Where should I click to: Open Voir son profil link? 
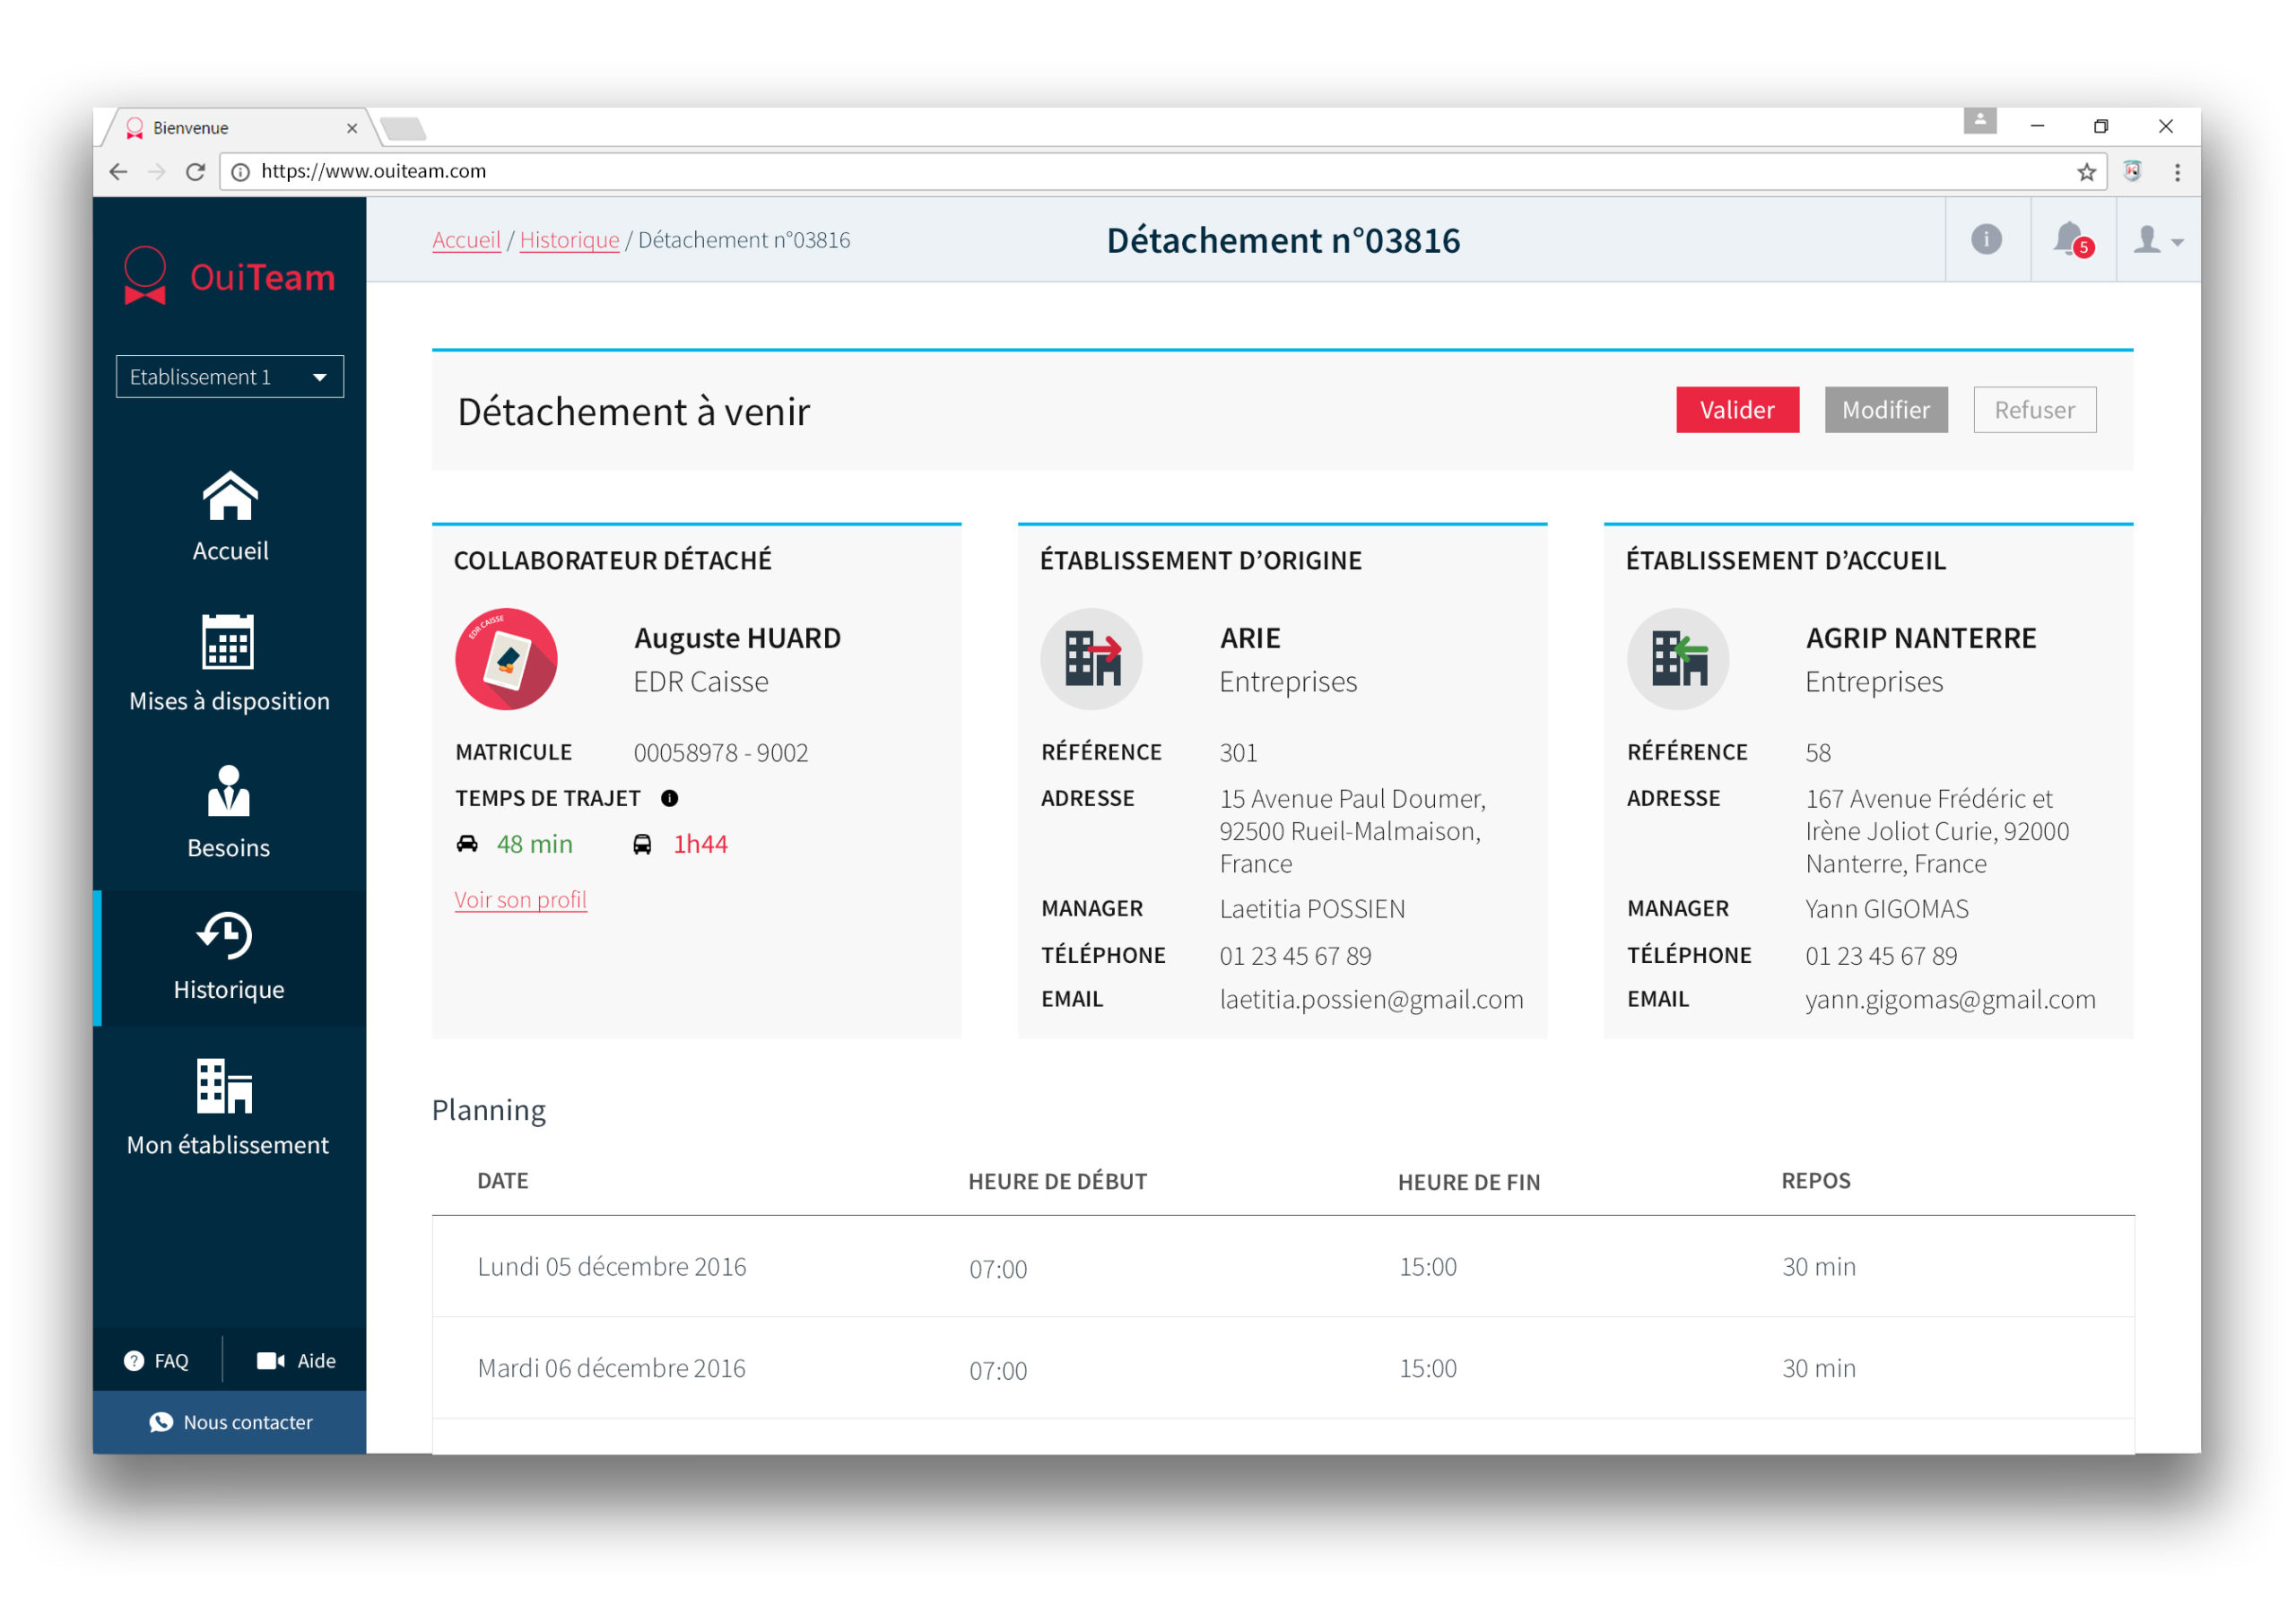[x=520, y=900]
